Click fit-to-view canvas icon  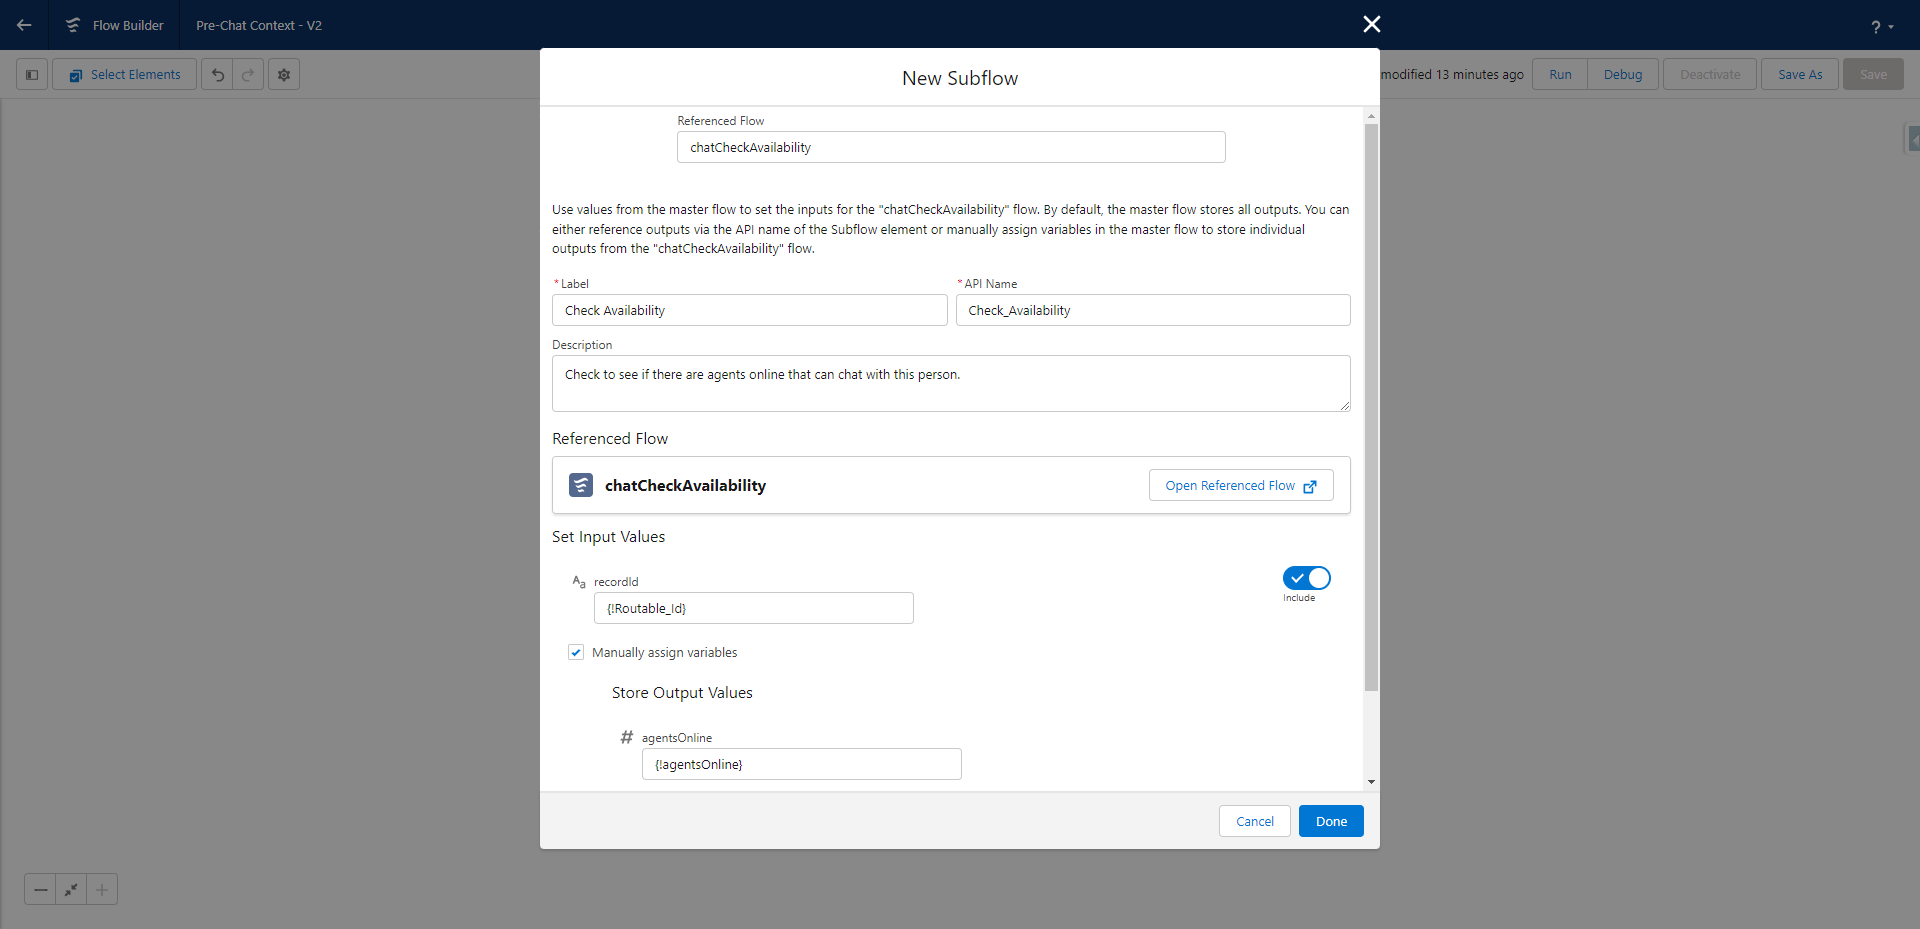pos(71,889)
